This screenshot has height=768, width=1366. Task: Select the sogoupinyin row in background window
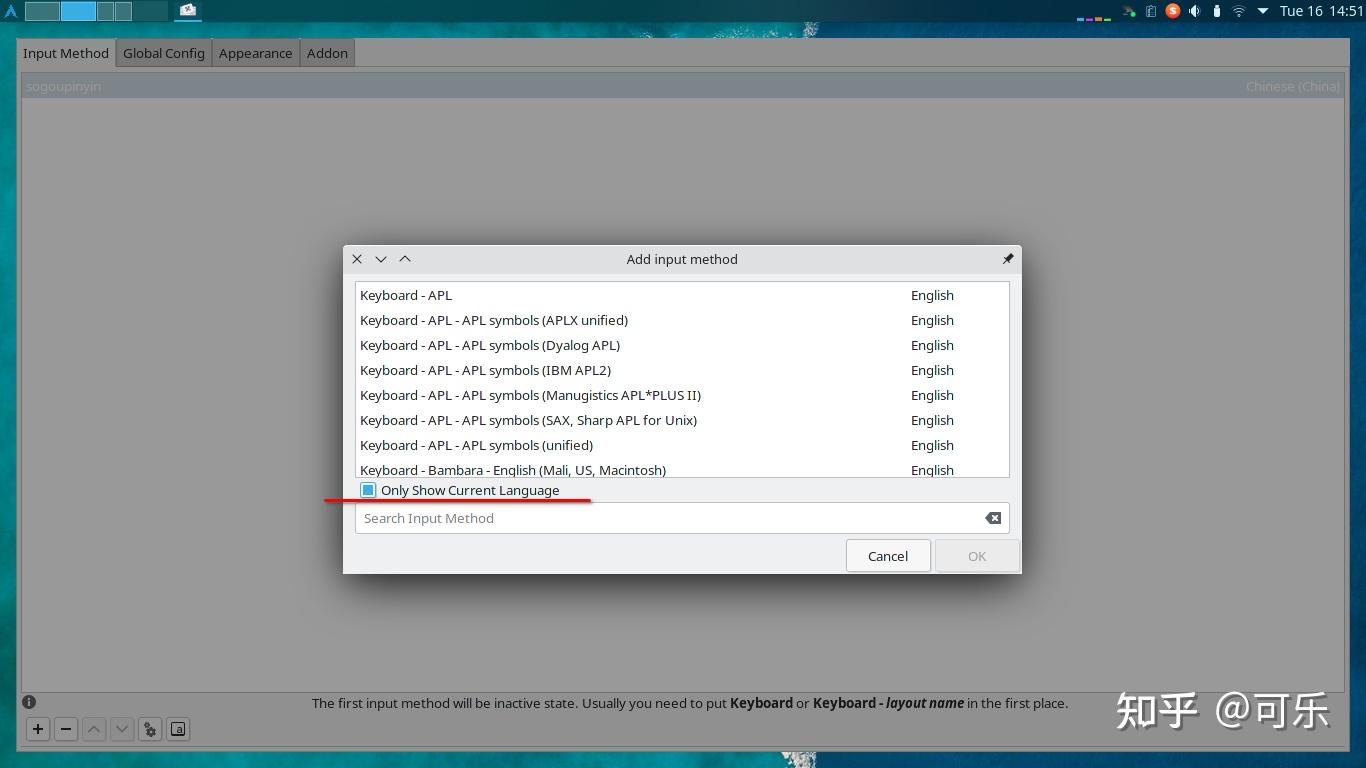tap(683, 86)
